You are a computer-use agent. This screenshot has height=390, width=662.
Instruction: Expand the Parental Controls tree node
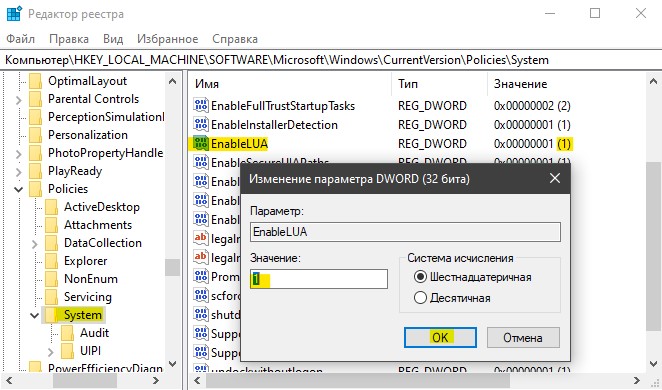click(19, 100)
